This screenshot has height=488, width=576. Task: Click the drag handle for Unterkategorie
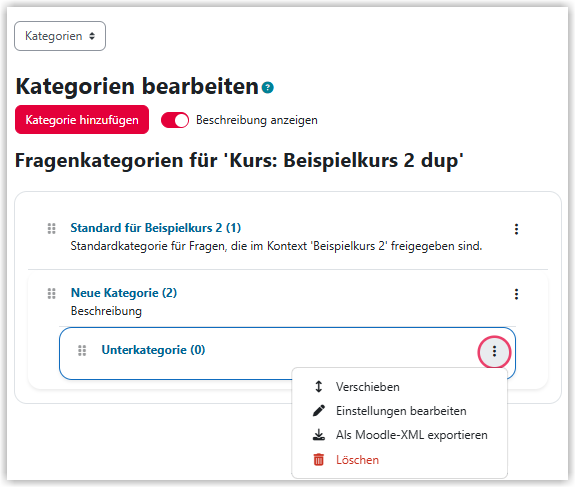point(82,351)
